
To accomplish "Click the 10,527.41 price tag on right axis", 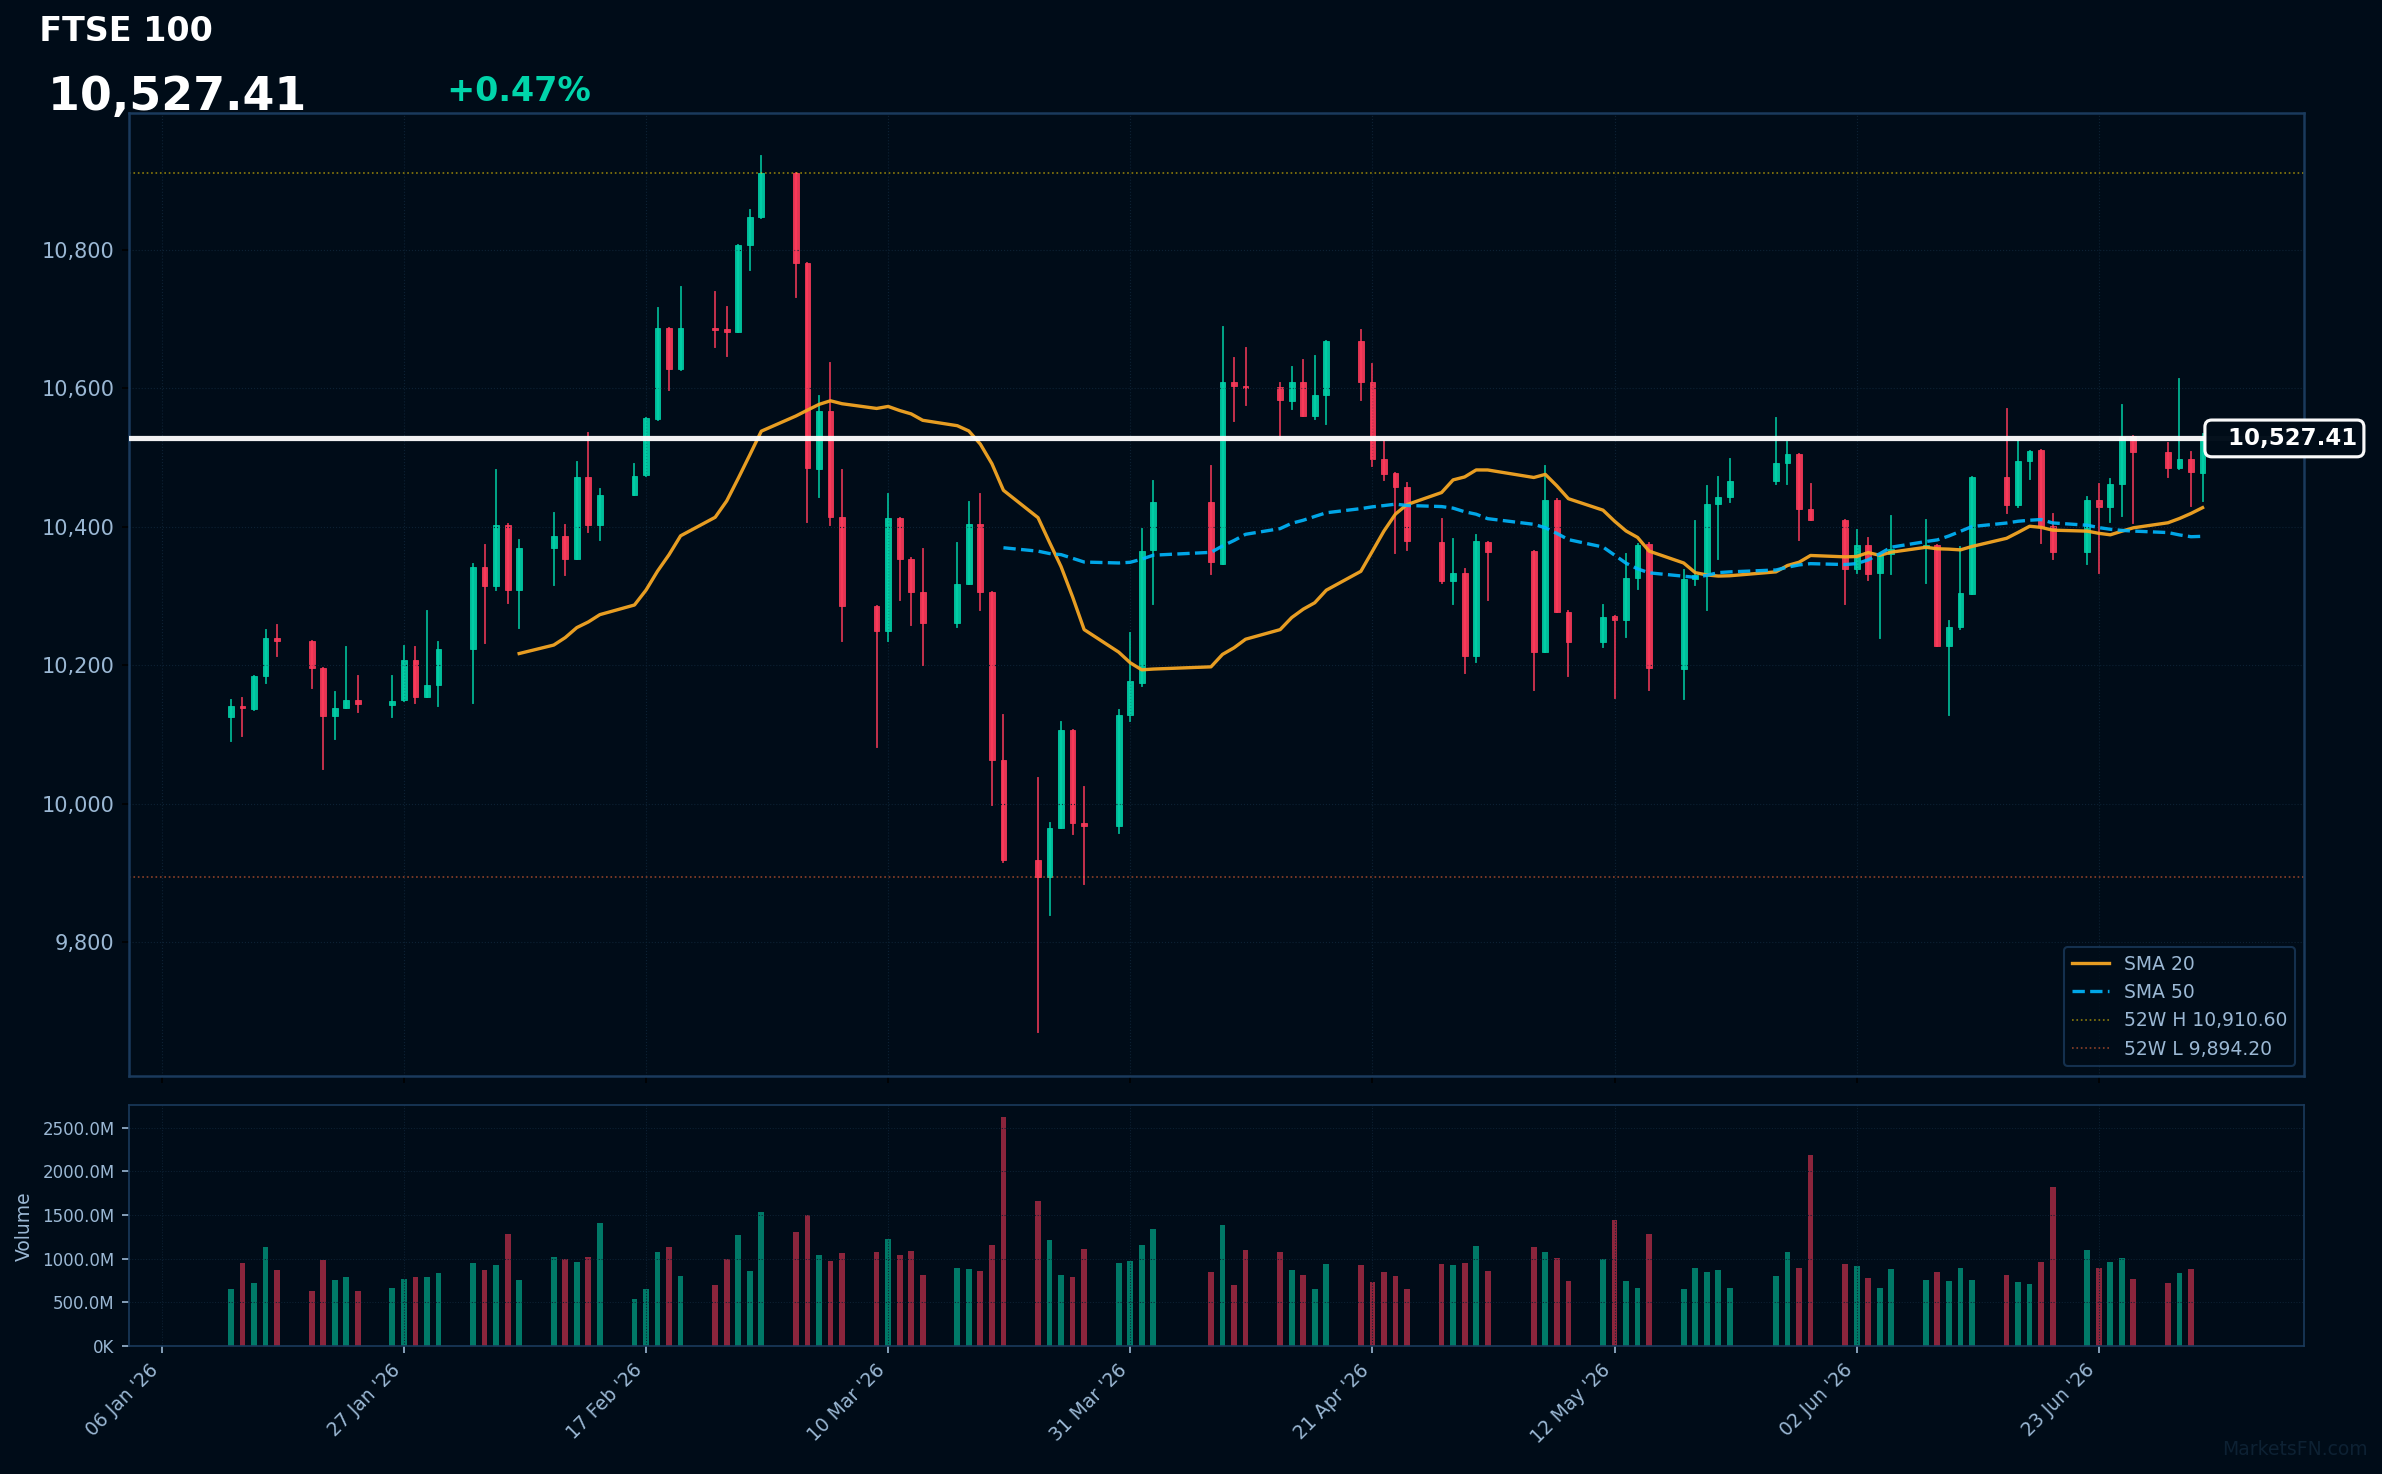I will pyautogui.click(x=2284, y=438).
